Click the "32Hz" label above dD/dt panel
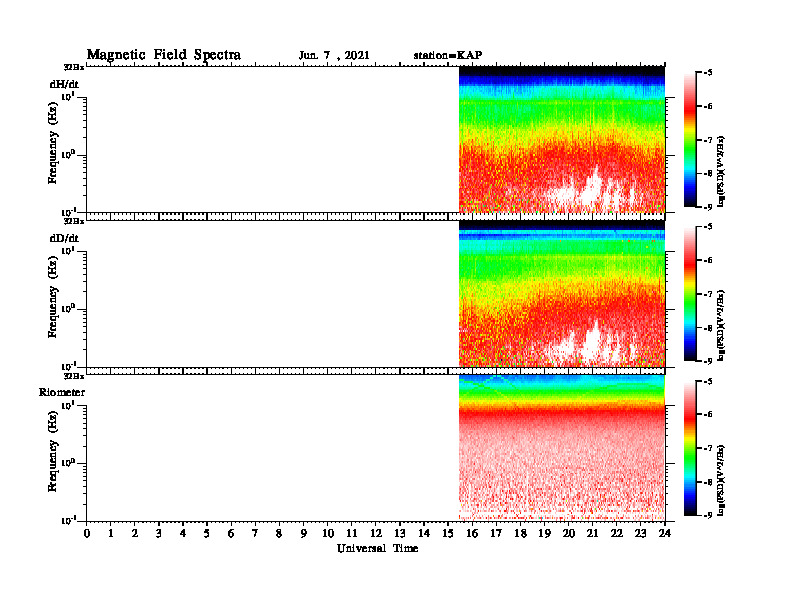Image resolution: width=792 pixels, height=612 pixels. pos(74,221)
